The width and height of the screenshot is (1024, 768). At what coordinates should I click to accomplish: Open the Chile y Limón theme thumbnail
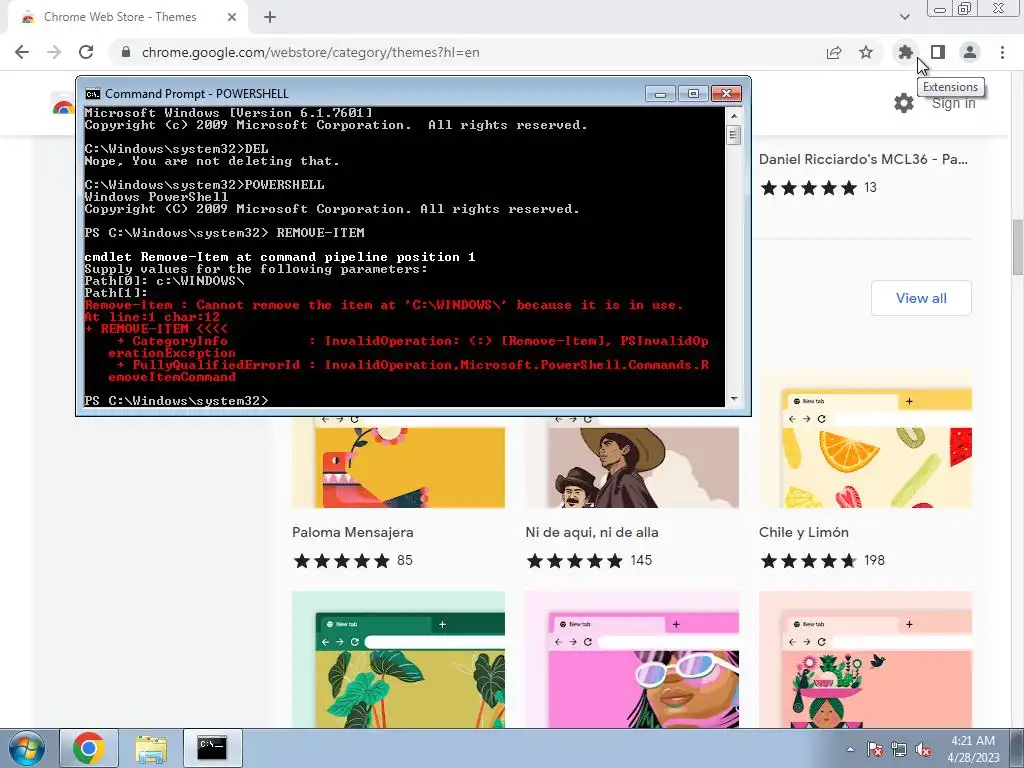pyautogui.click(x=865, y=439)
